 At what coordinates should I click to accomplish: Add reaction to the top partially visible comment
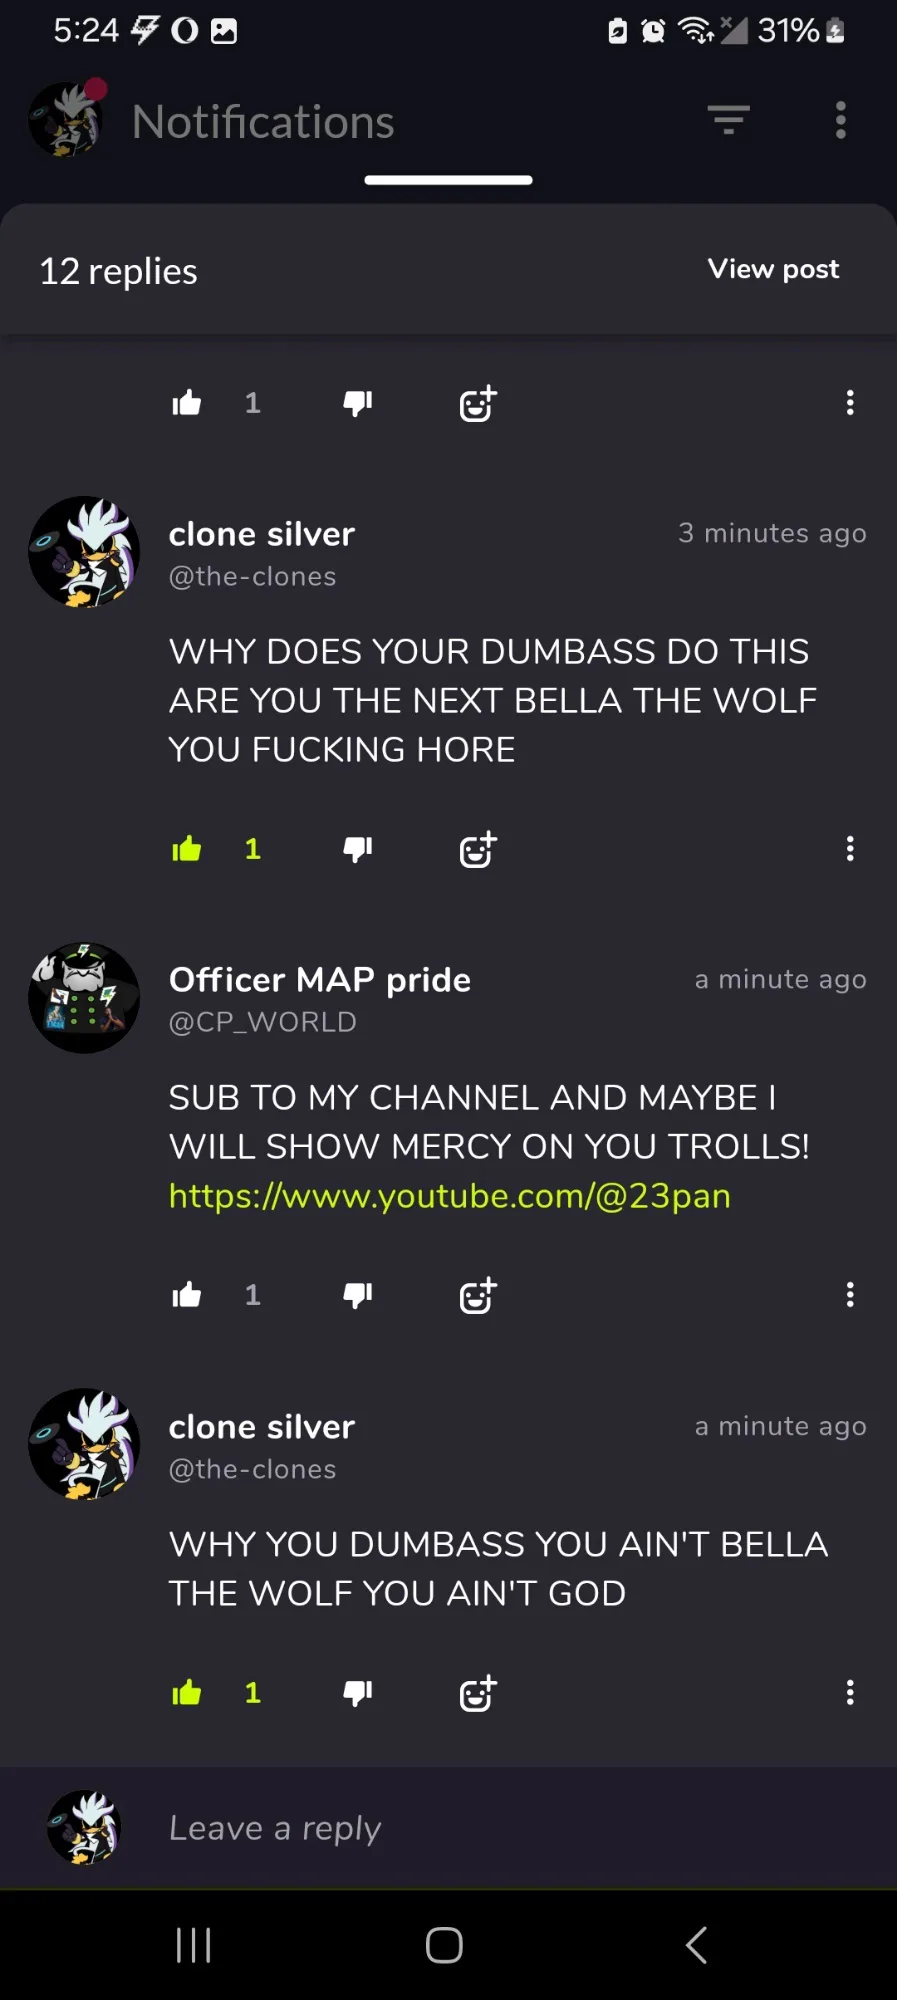[478, 403]
